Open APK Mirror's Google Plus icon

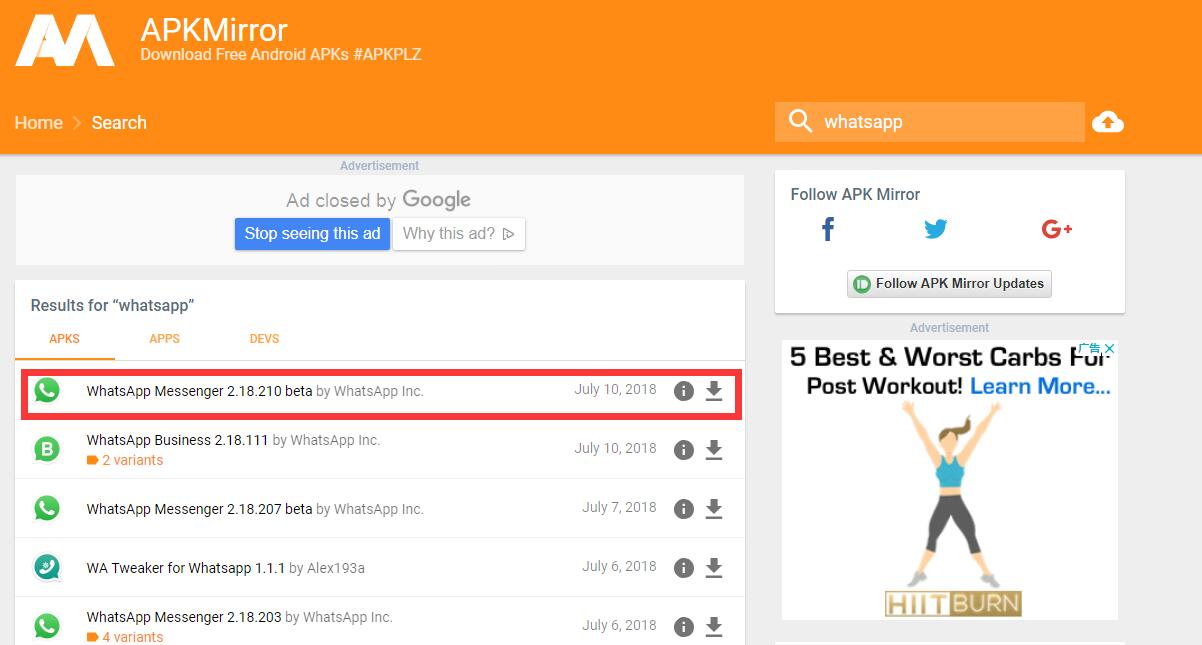coord(1056,229)
